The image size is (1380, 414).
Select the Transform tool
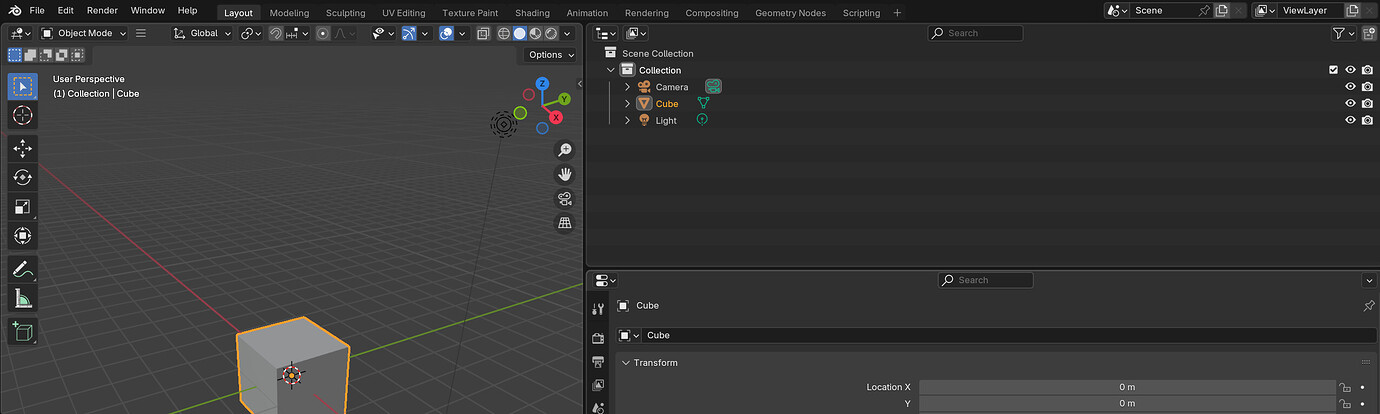click(23, 236)
